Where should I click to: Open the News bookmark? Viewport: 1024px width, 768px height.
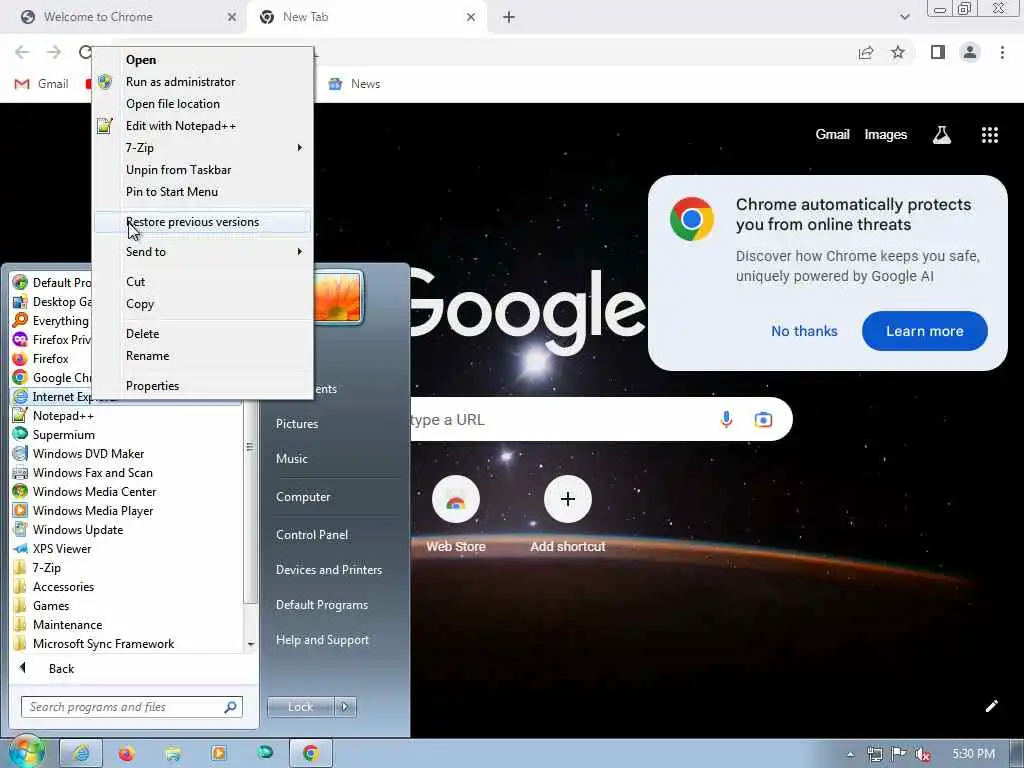[355, 84]
